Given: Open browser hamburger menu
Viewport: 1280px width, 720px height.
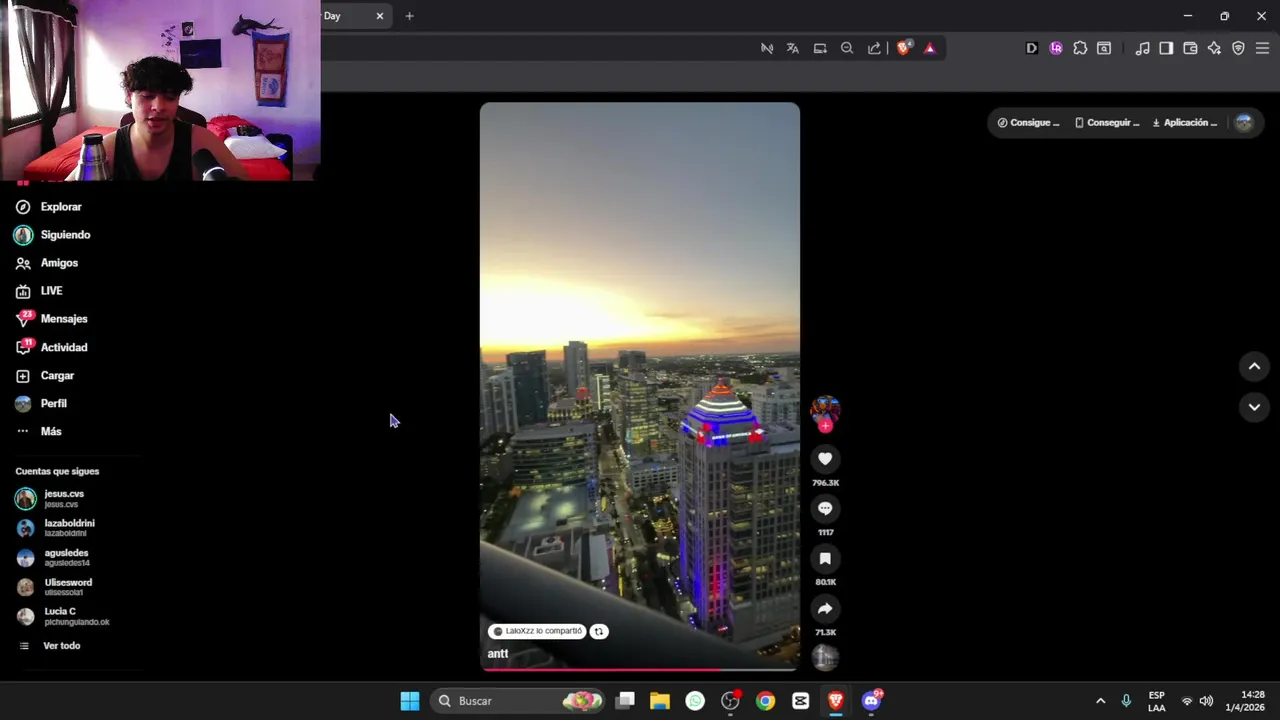Looking at the screenshot, I should point(1262,48).
